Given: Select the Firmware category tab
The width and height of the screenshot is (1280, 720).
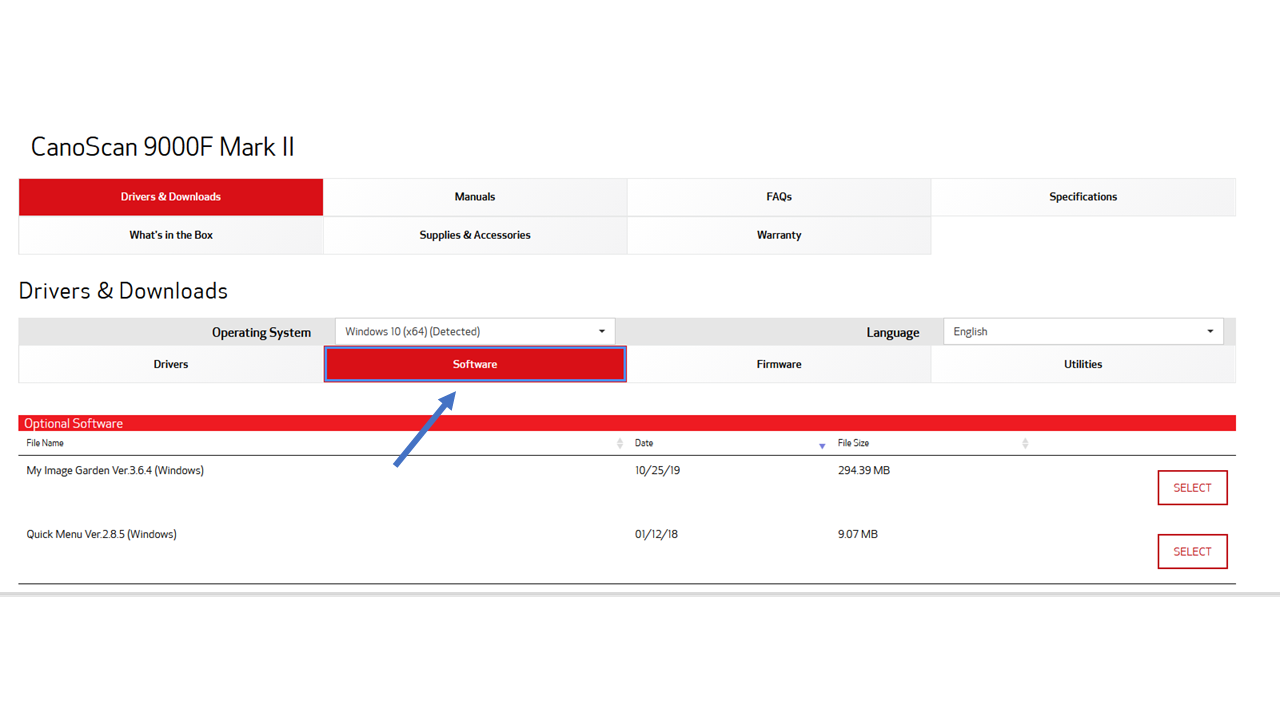Looking at the screenshot, I should click(x=779, y=364).
